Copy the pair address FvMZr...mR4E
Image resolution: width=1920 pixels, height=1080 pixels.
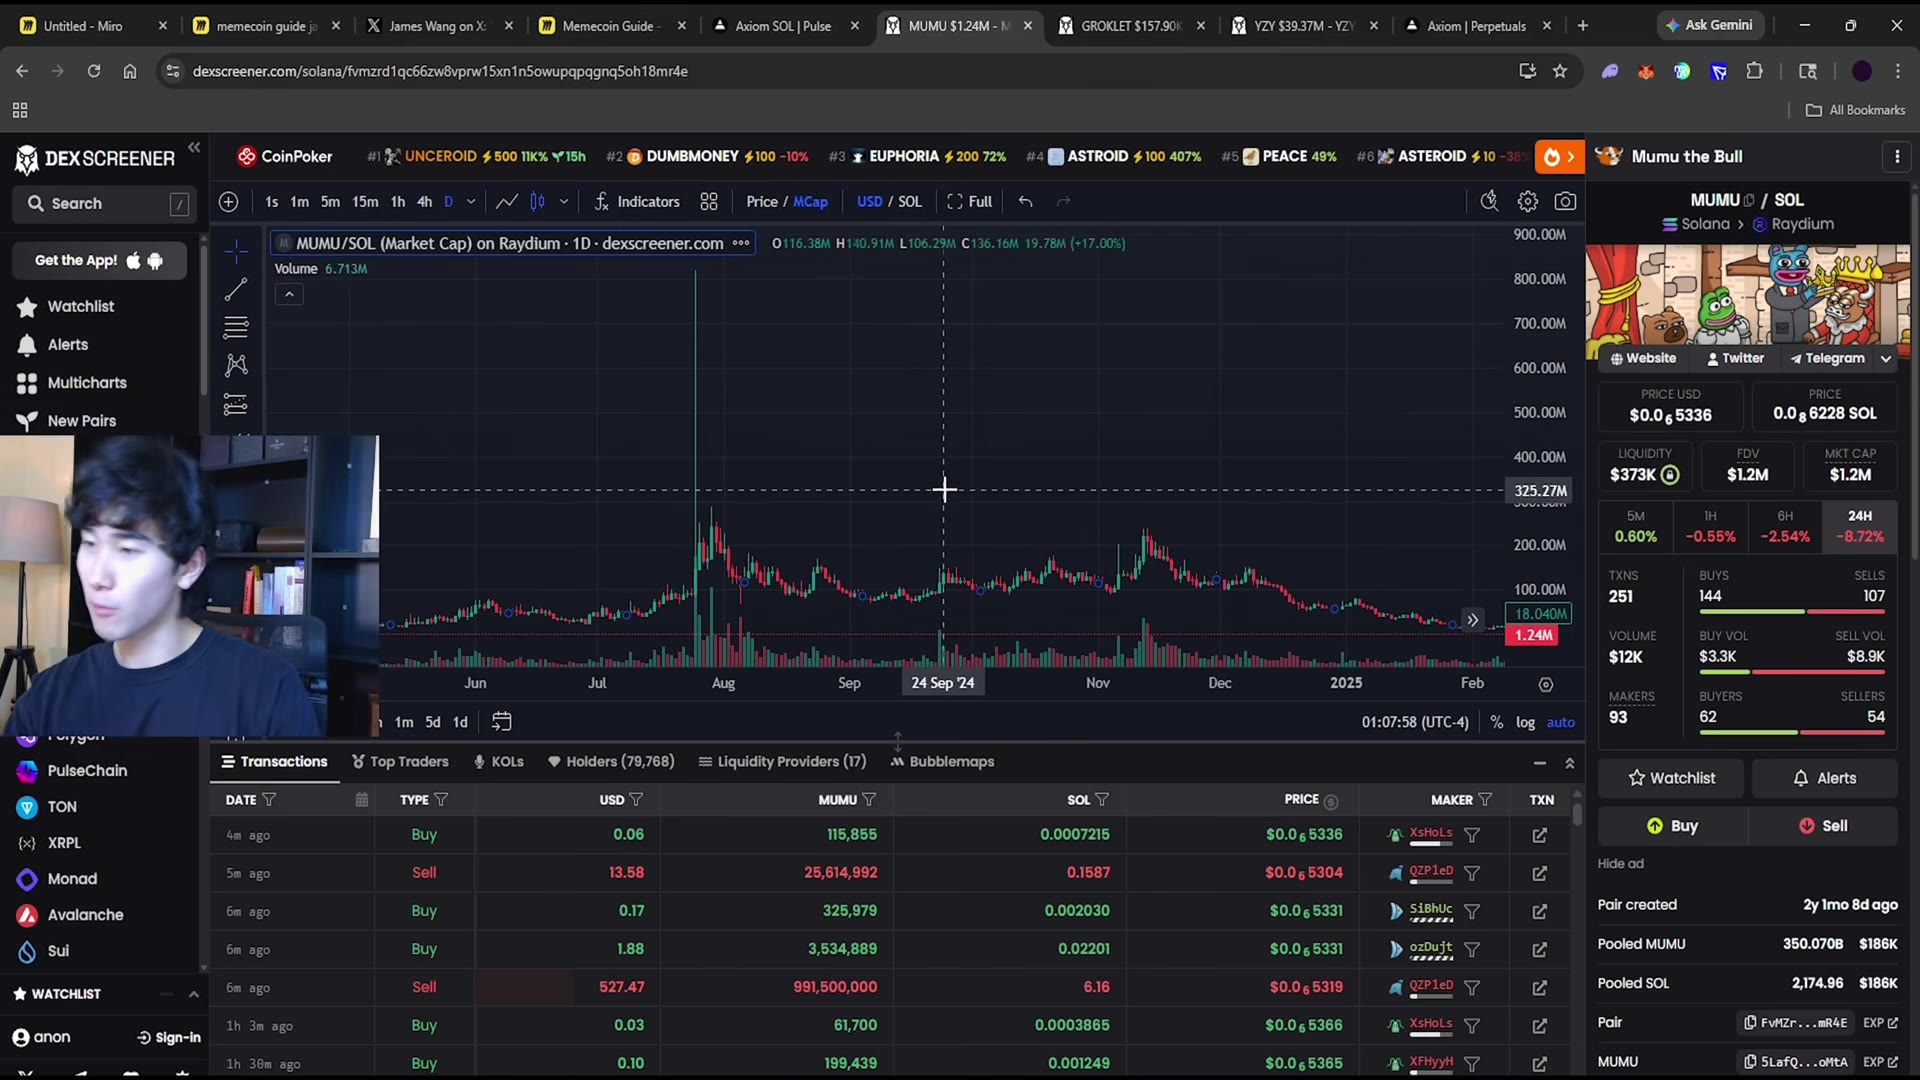1797,1023
